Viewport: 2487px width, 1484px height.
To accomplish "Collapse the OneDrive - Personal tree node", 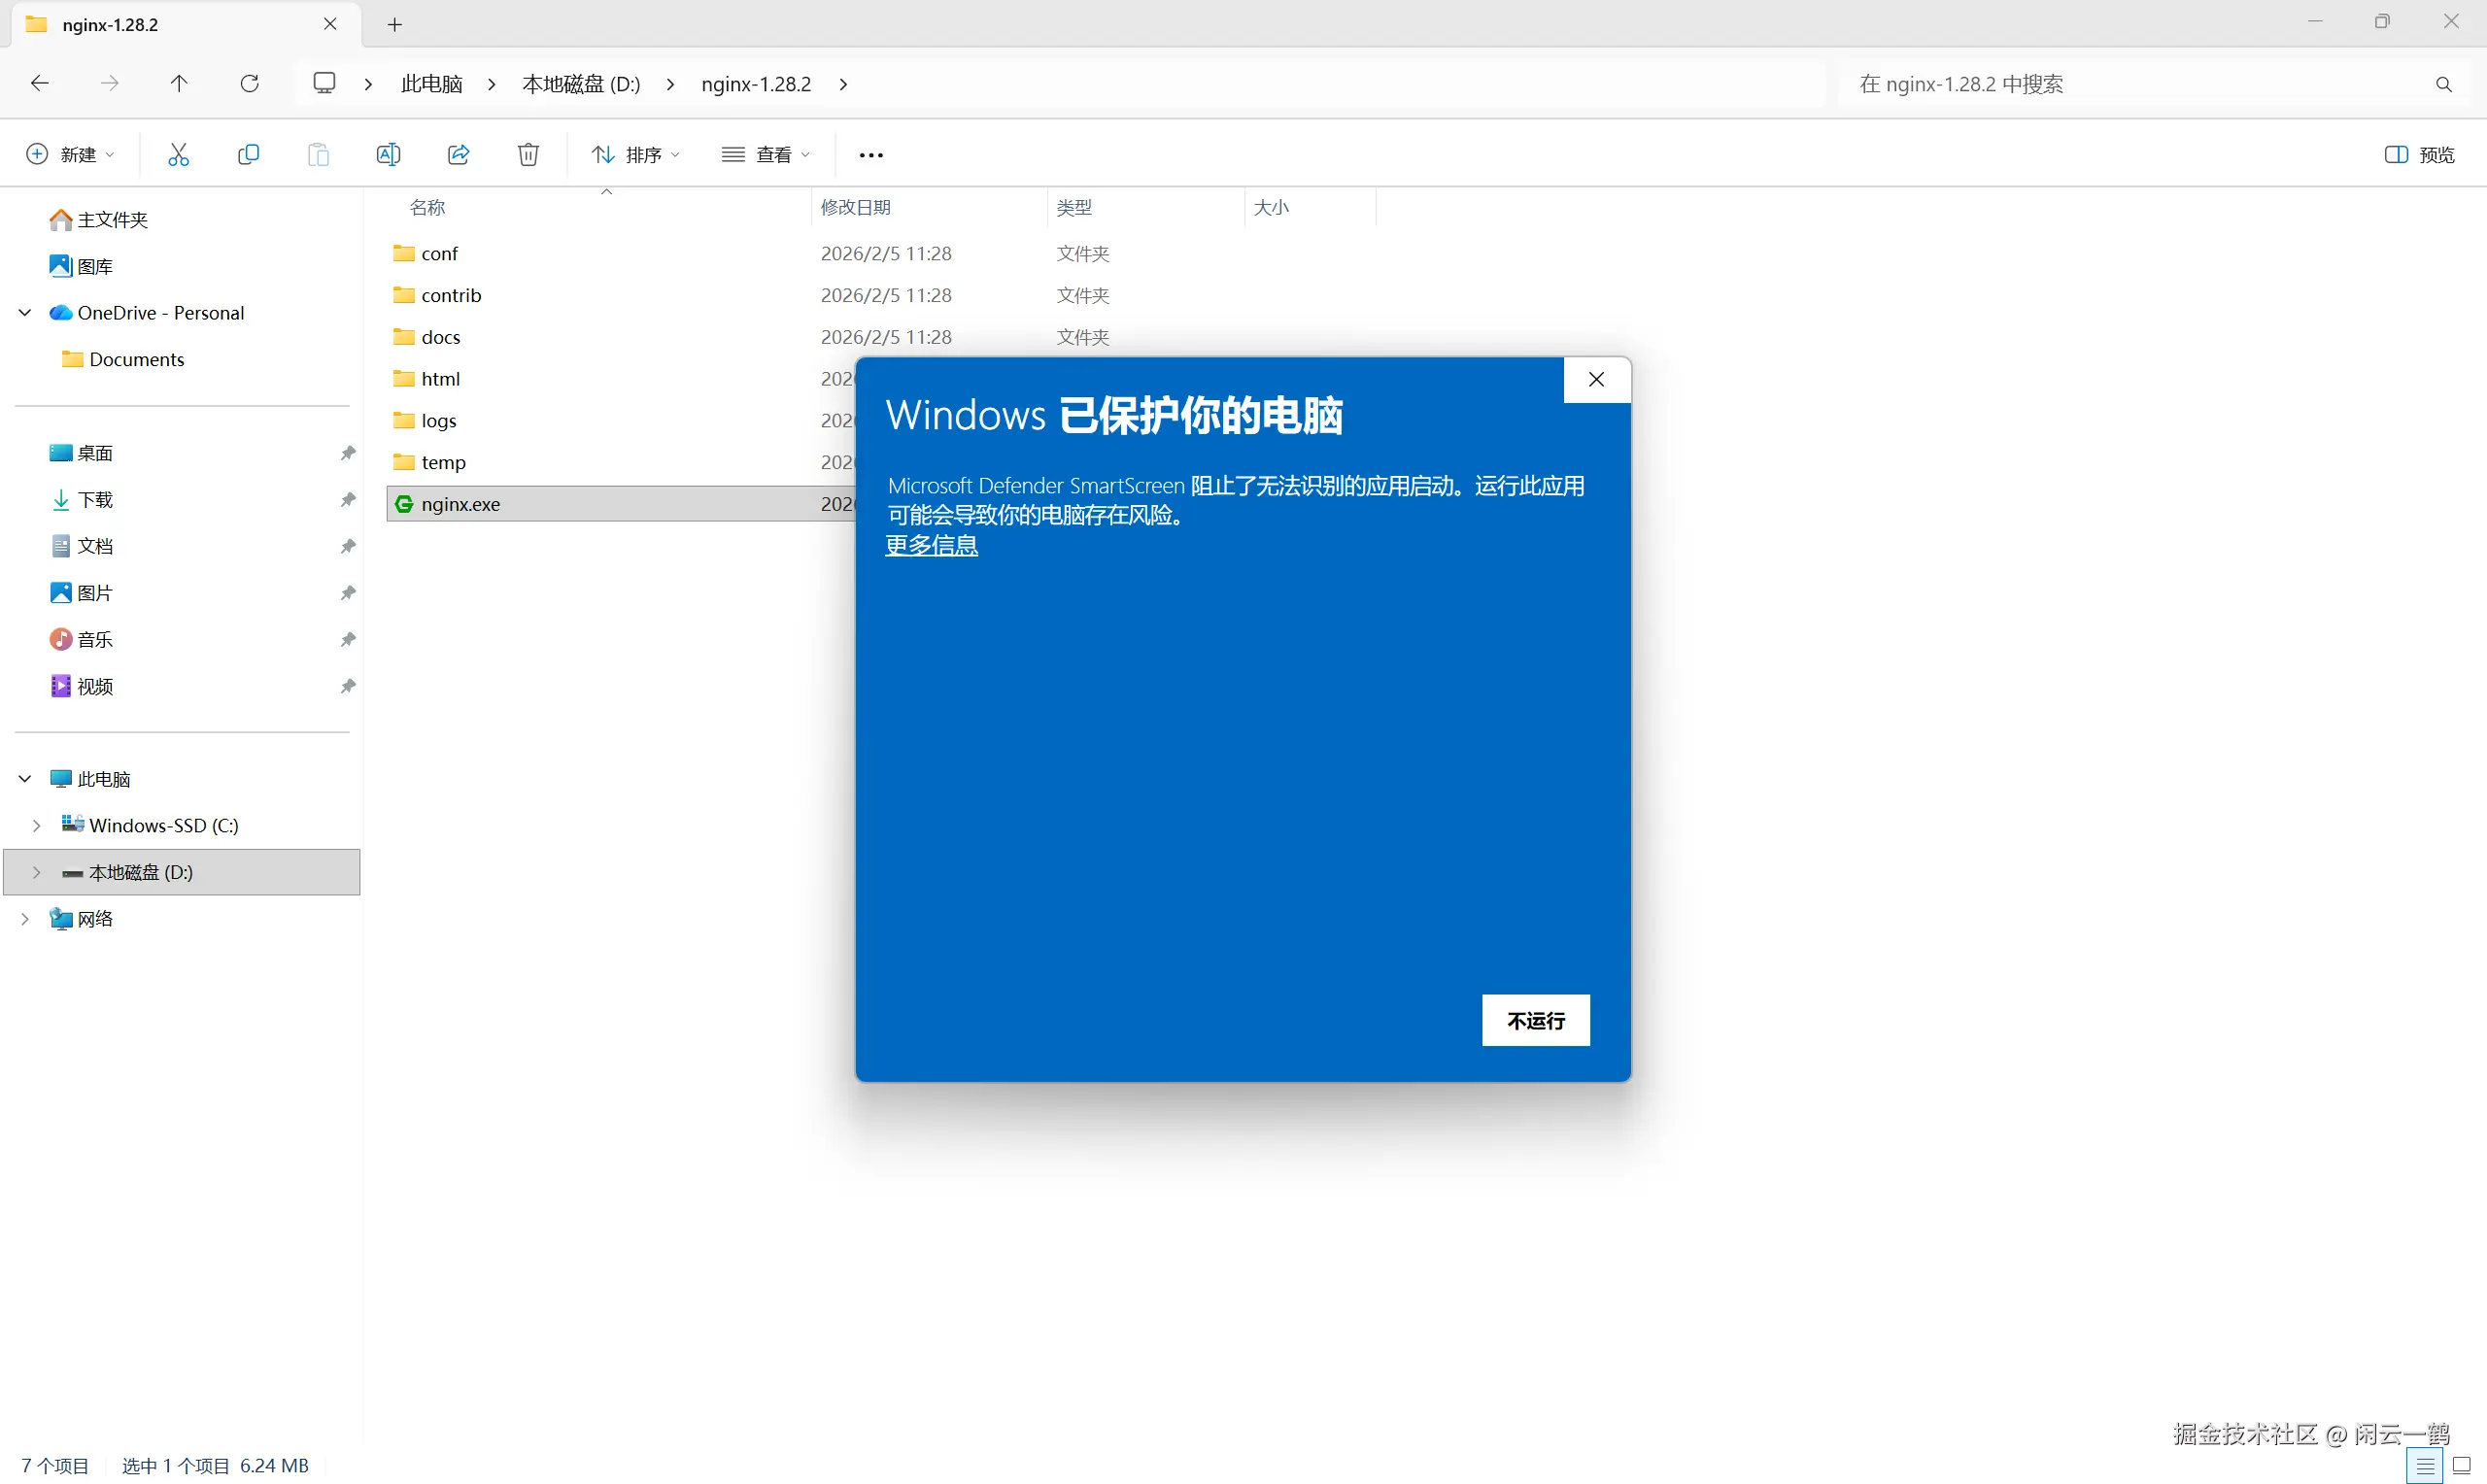I will (25, 313).
